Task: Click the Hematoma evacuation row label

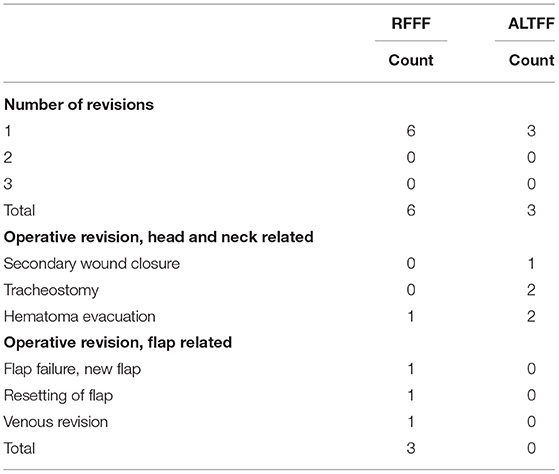Action: 80,316
